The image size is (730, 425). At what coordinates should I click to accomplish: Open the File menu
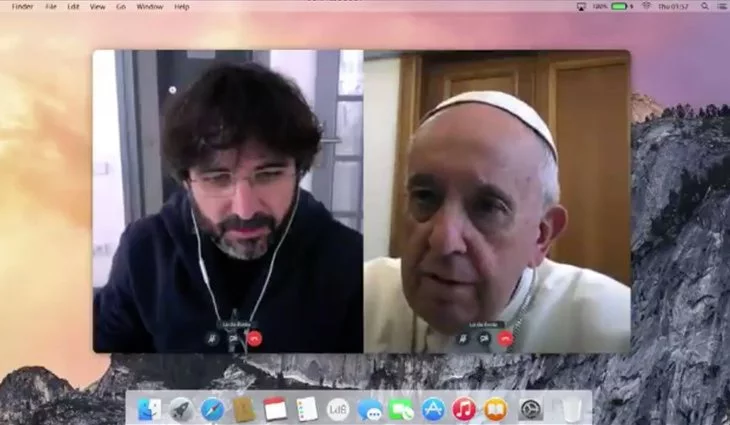(50, 6)
